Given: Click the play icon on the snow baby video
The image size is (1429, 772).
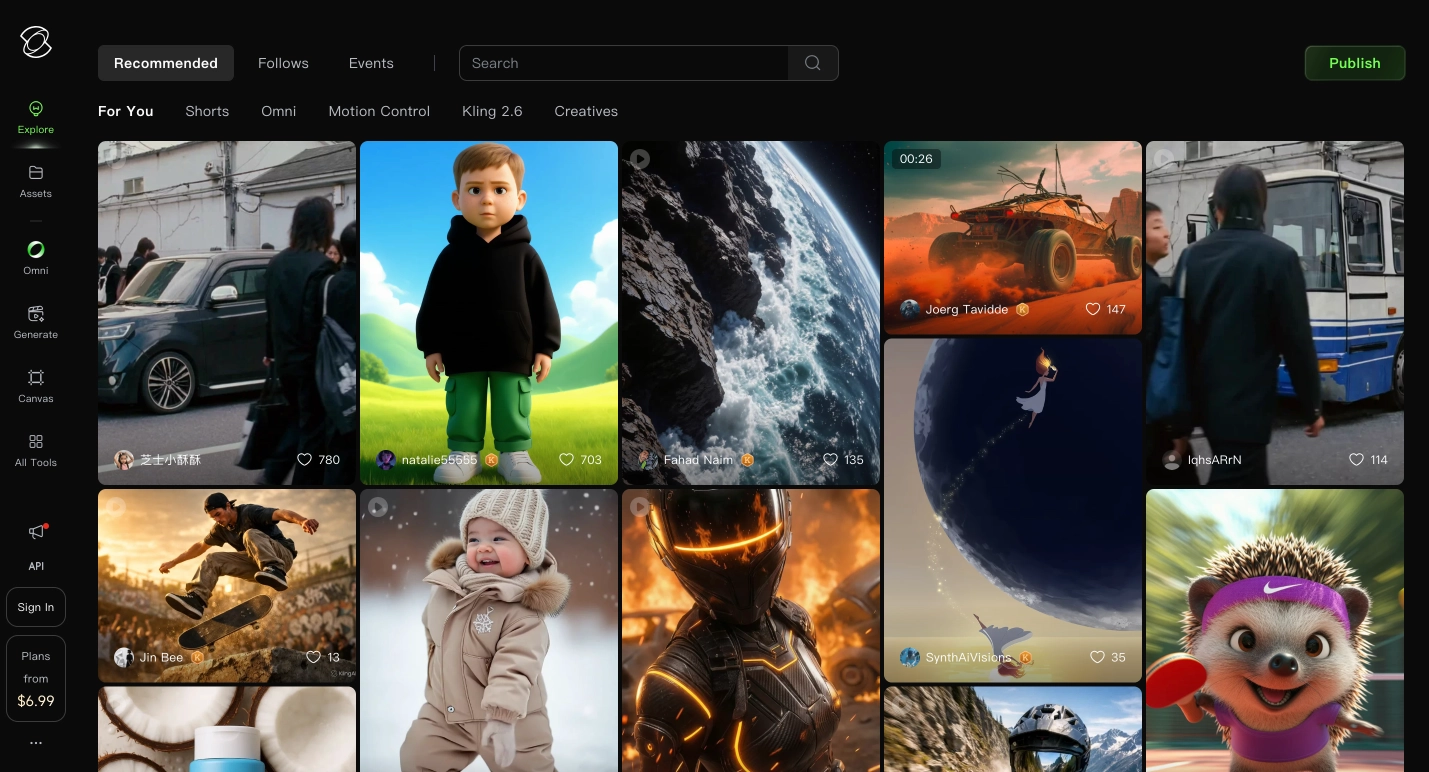Looking at the screenshot, I should [x=378, y=507].
